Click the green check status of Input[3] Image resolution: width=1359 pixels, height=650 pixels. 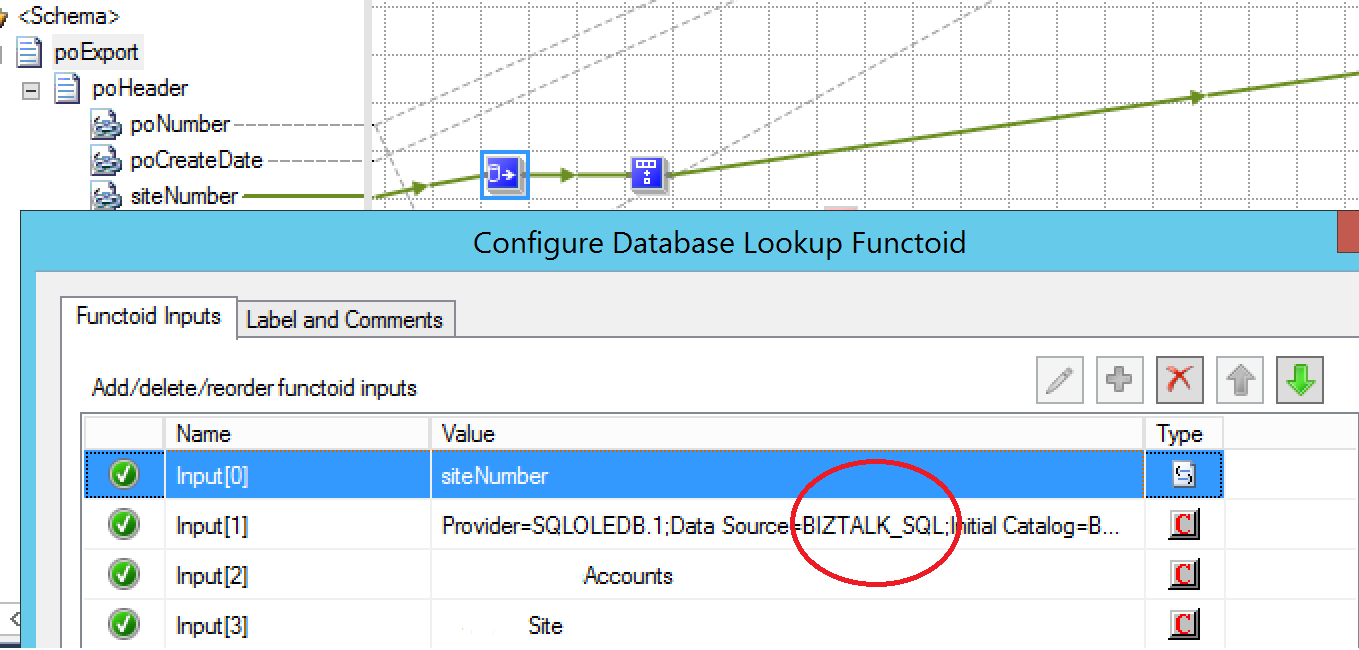tap(124, 625)
